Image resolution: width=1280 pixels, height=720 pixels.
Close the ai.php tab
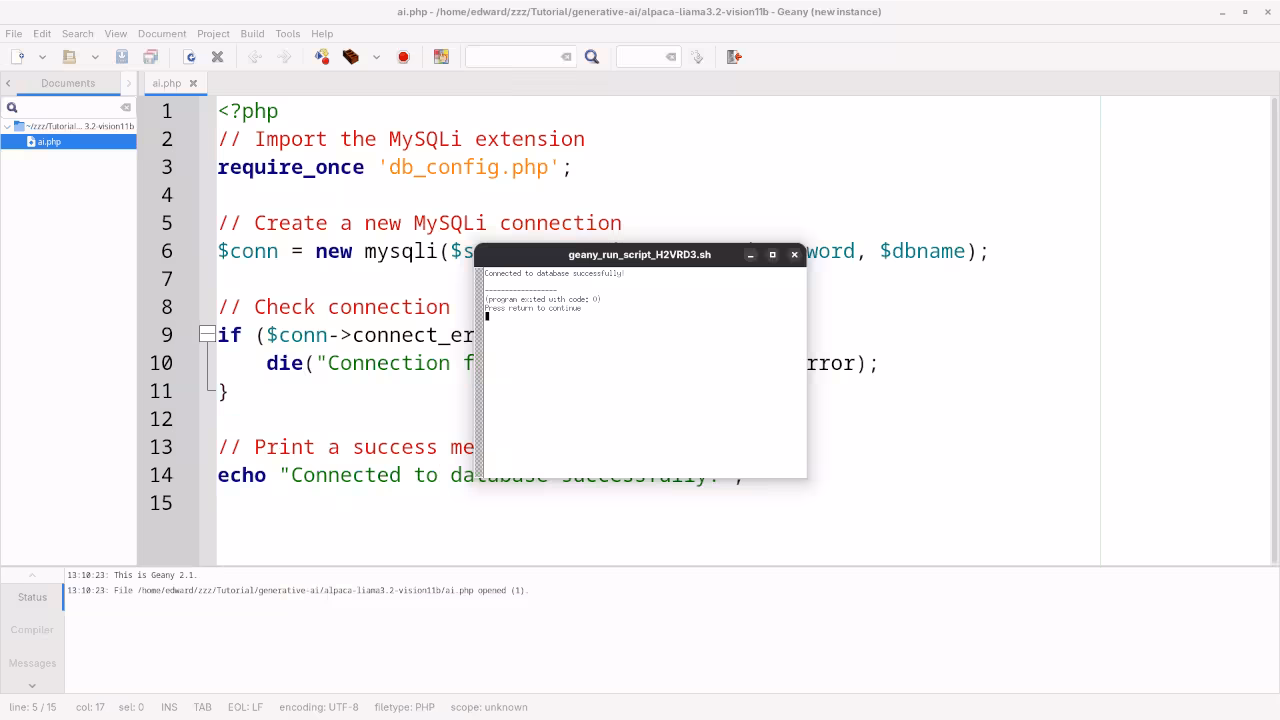click(x=193, y=83)
